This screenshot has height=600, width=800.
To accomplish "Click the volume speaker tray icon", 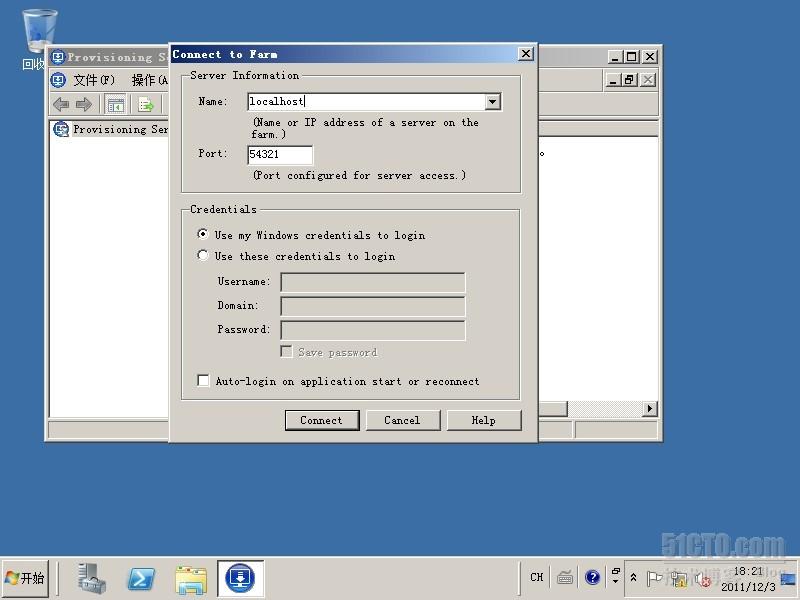I will [704, 580].
